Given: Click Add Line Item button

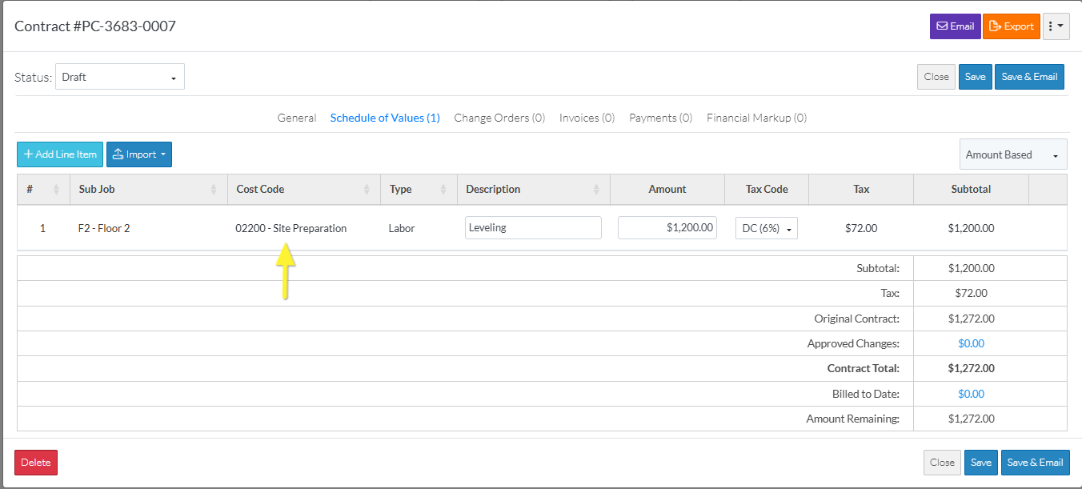Looking at the screenshot, I should point(60,154).
